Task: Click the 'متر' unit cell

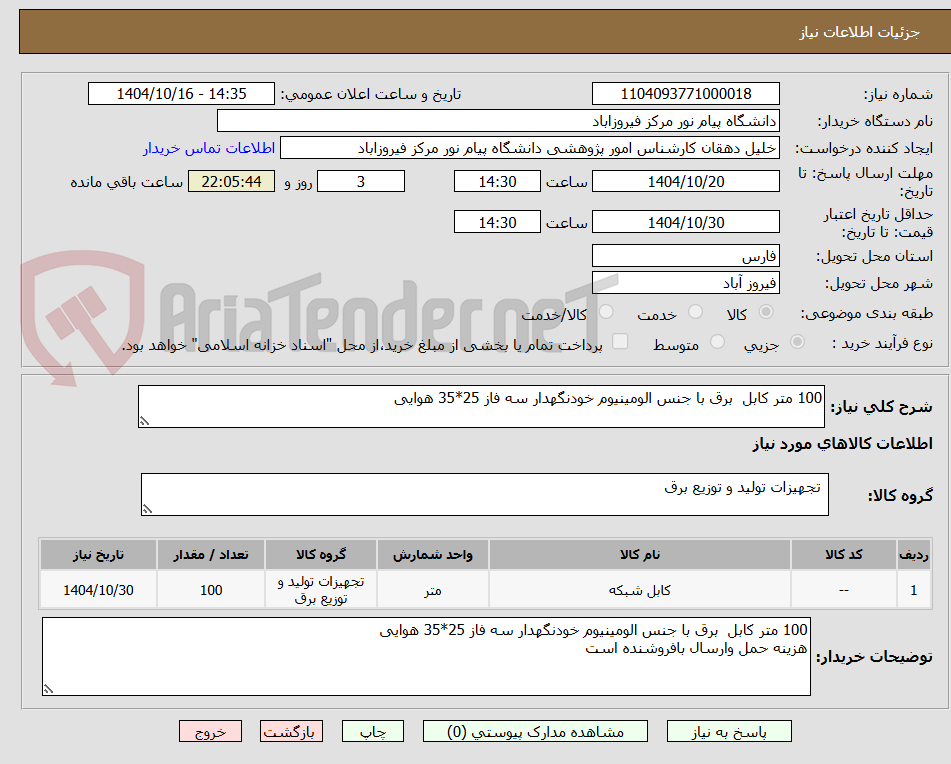Action: [432, 590]
